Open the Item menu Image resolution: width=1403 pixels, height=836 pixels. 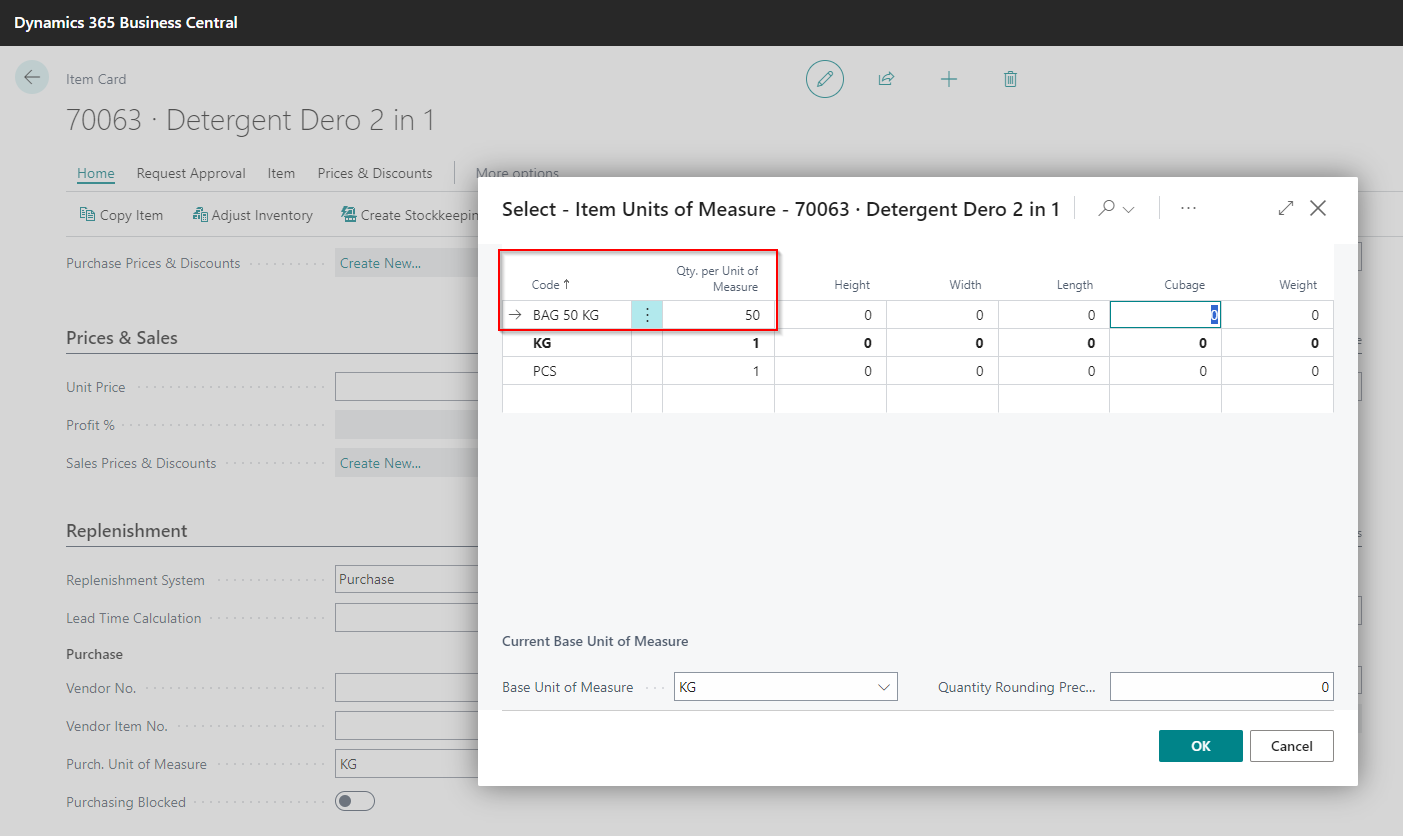(x=281, y=173)
